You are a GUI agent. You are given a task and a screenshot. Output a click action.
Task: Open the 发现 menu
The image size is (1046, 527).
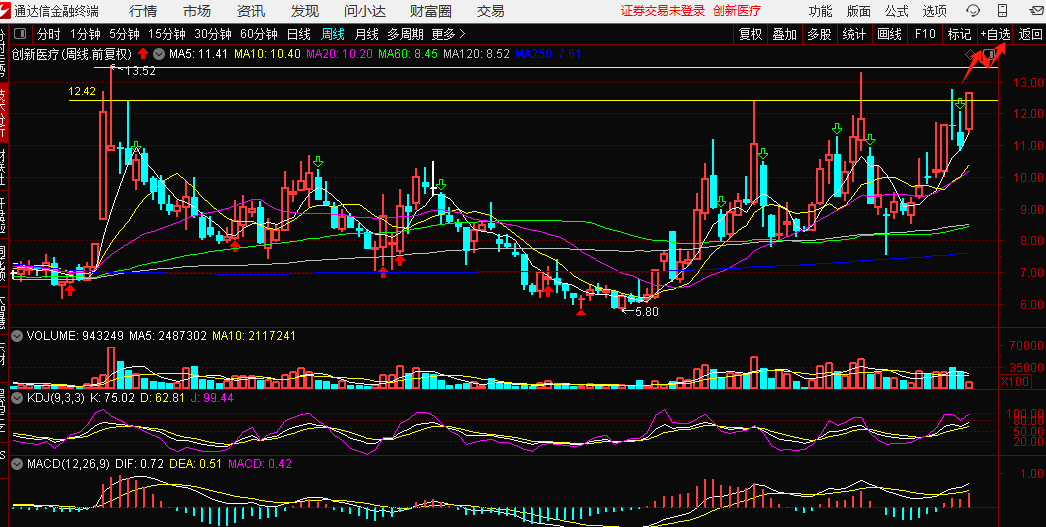click(304, 11)
